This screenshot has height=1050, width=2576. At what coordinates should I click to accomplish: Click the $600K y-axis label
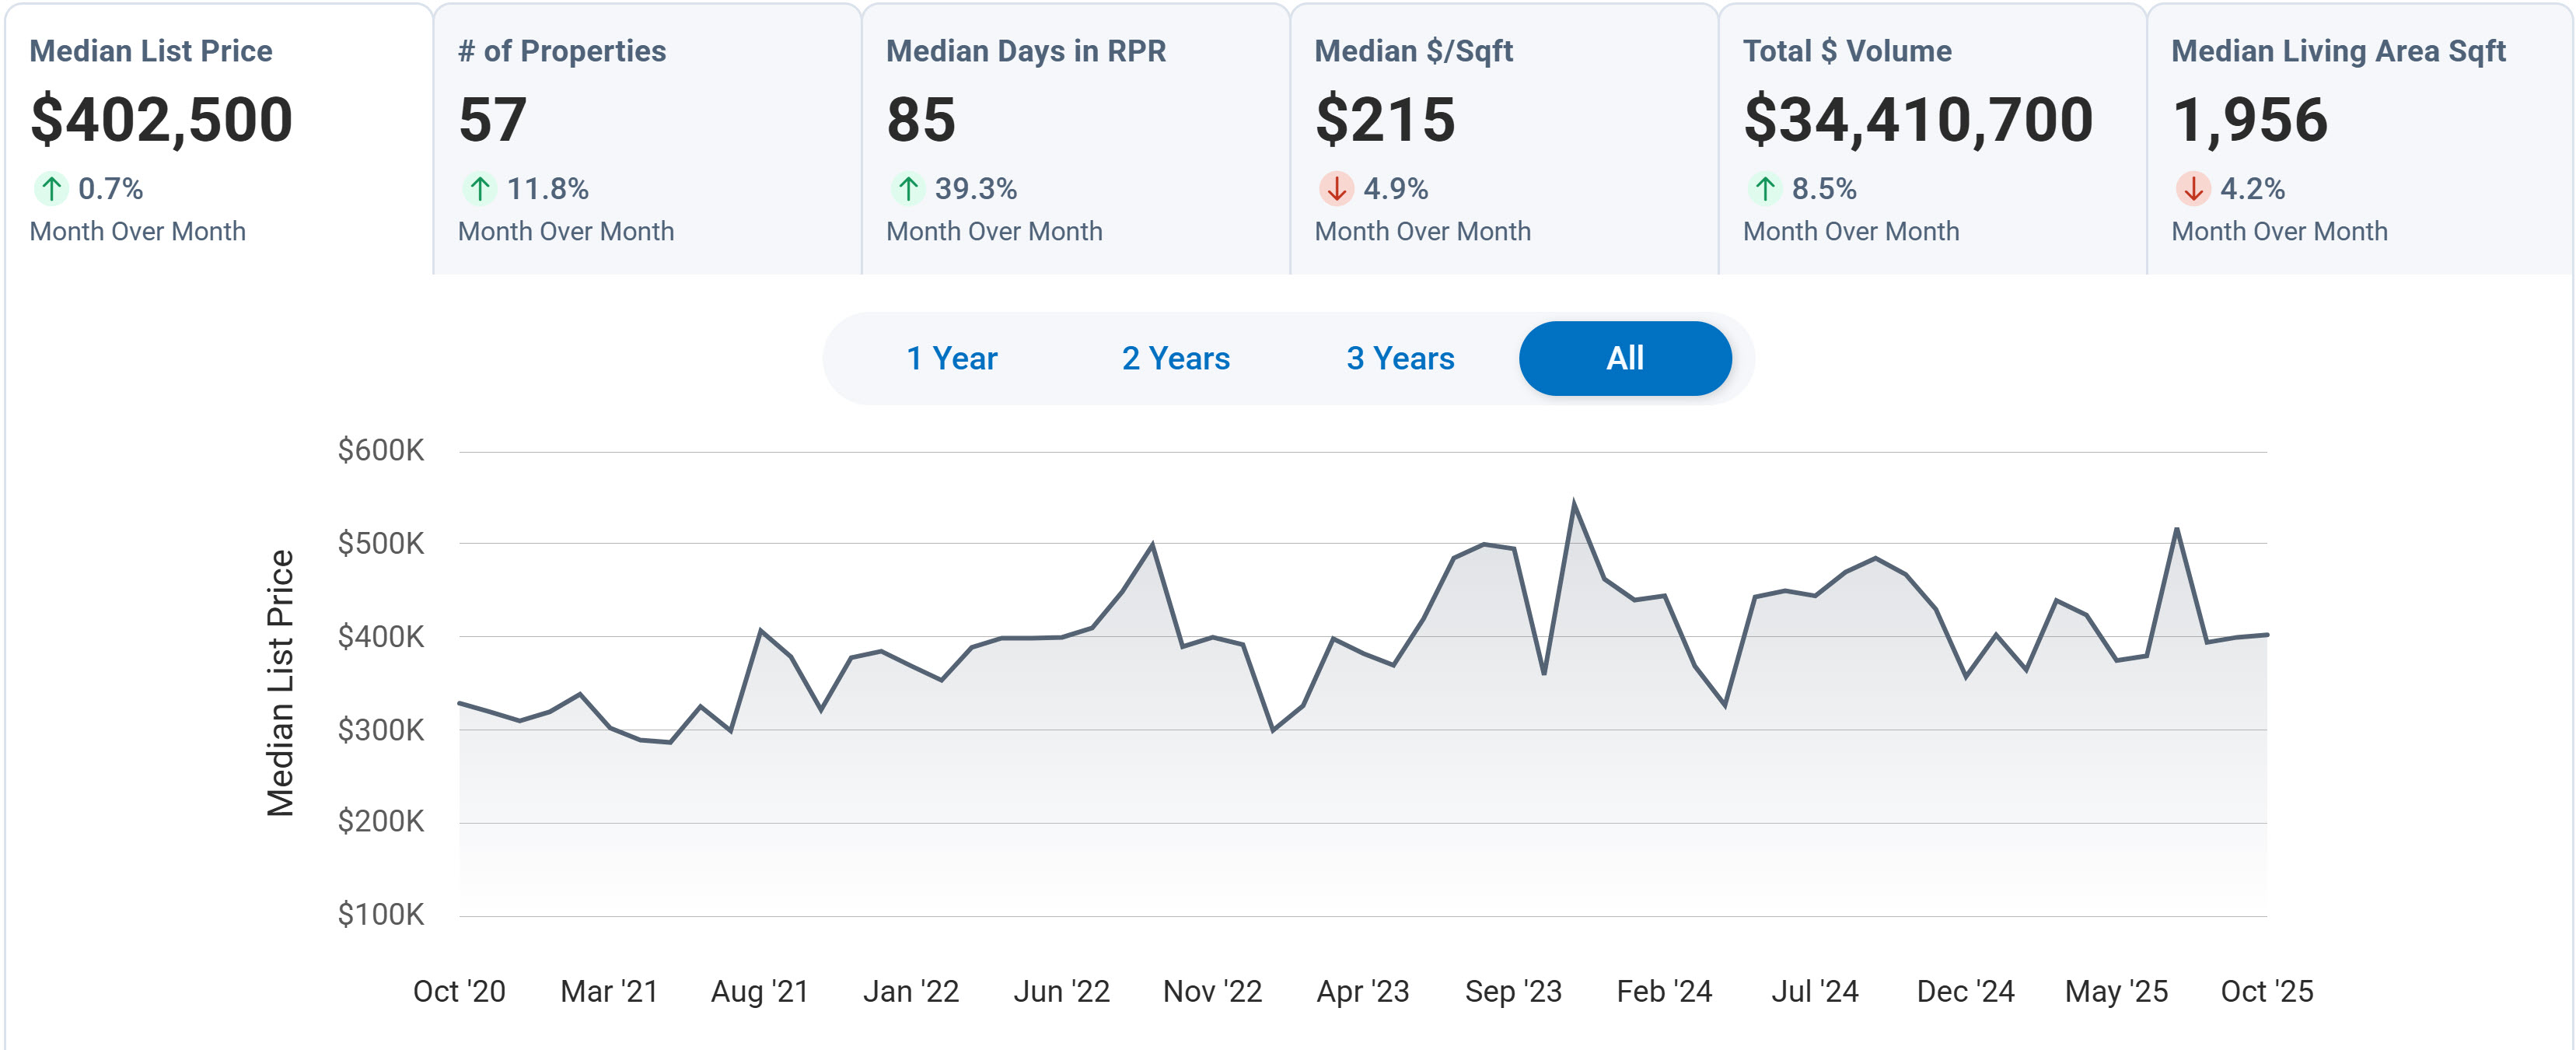[380, 450]
